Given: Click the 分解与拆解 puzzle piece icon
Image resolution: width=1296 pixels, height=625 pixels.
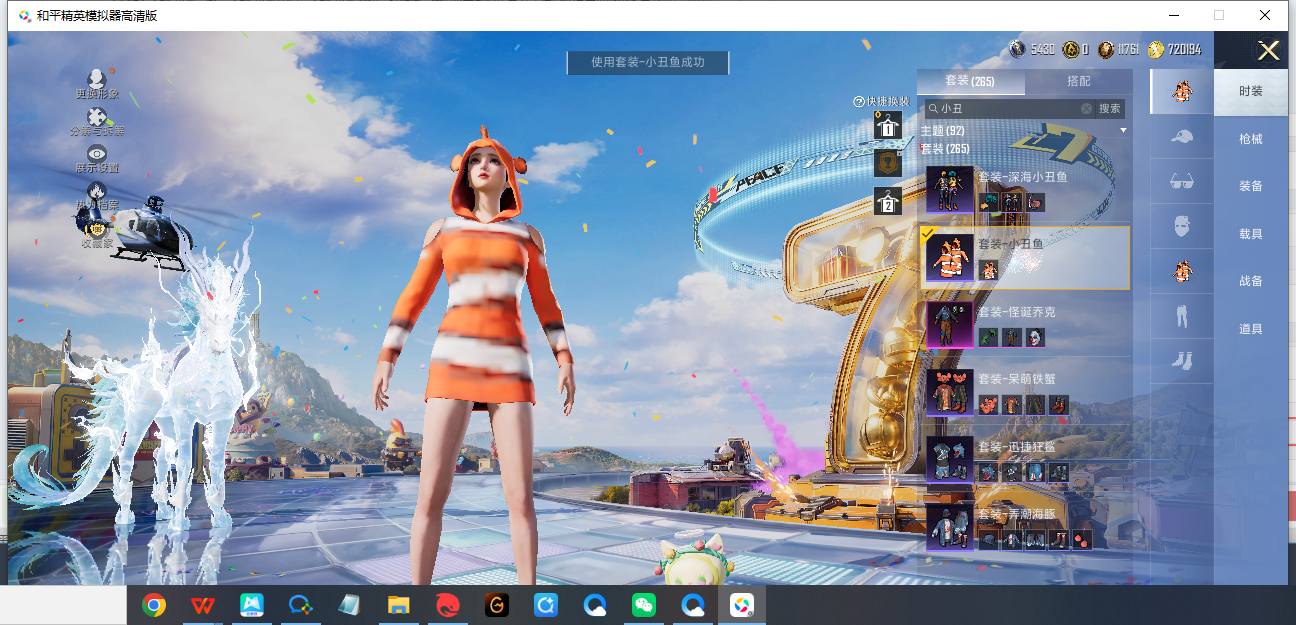Looking at the screenshot, I should click(97, 118).
